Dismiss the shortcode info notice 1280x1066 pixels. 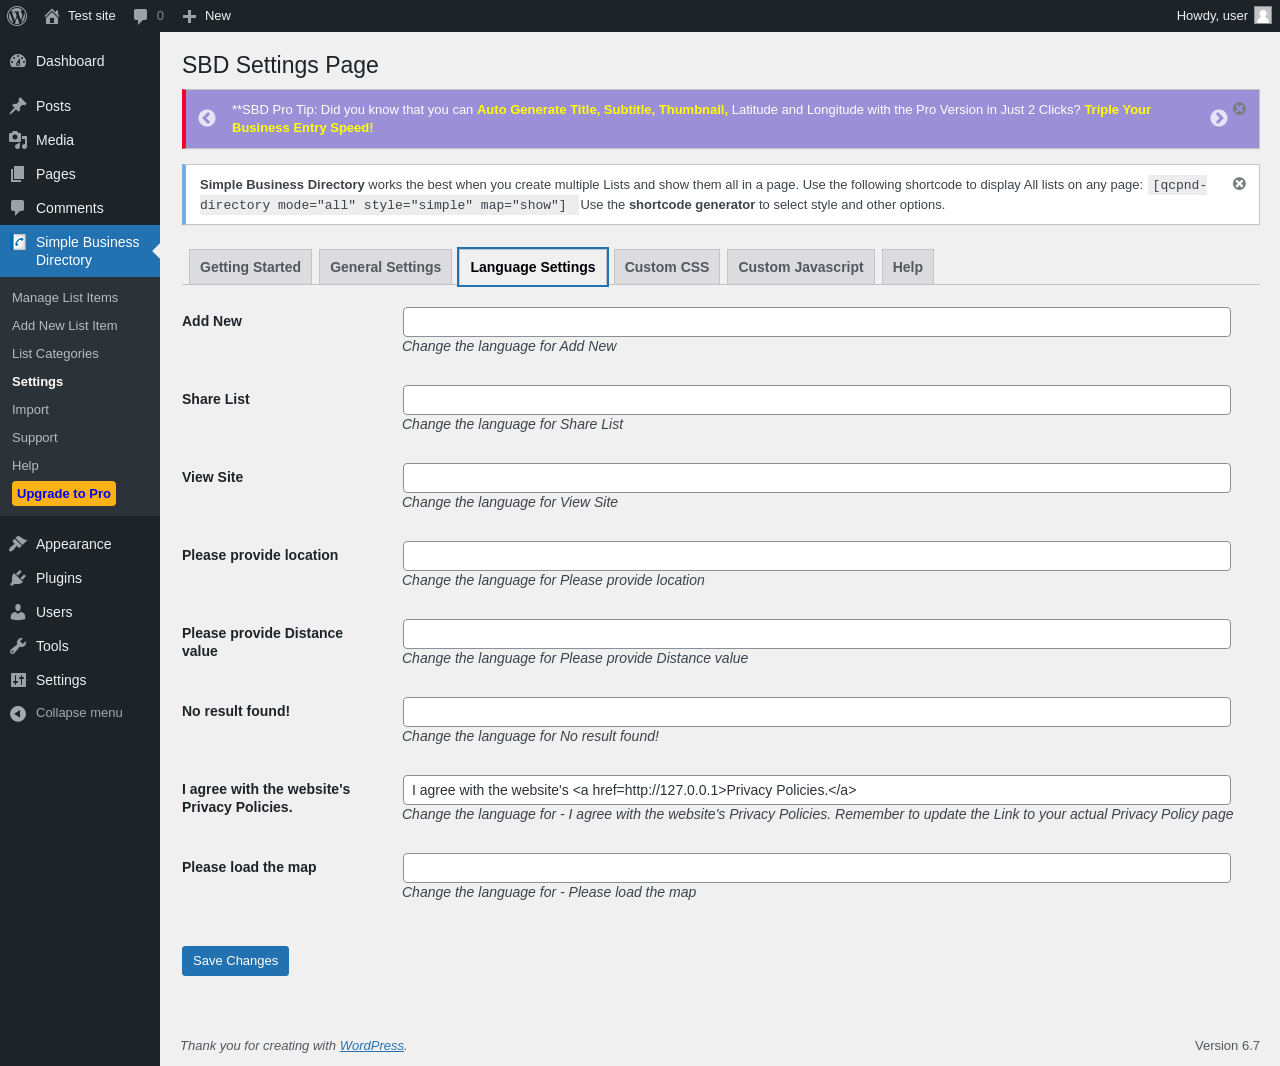click(1240, 184)
